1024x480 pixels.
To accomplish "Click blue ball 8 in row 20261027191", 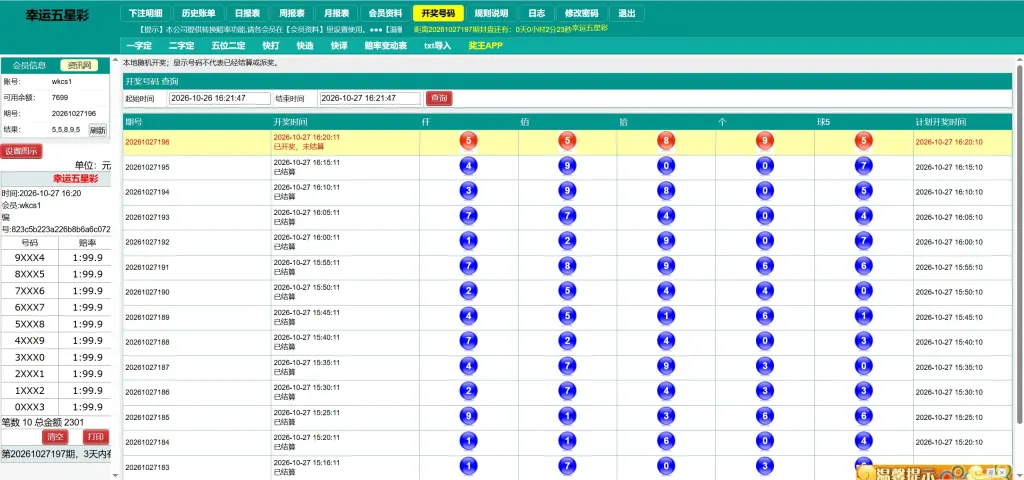I will coord(568,265).
